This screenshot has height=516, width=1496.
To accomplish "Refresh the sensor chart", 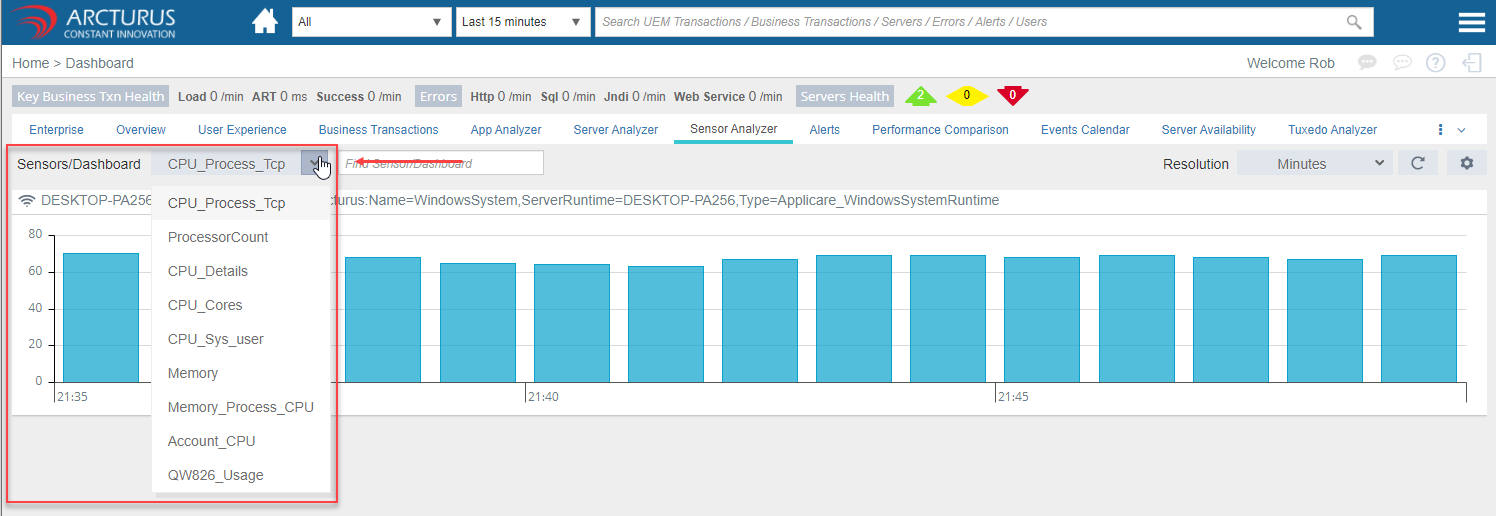I will click(x=1417, y=163).
